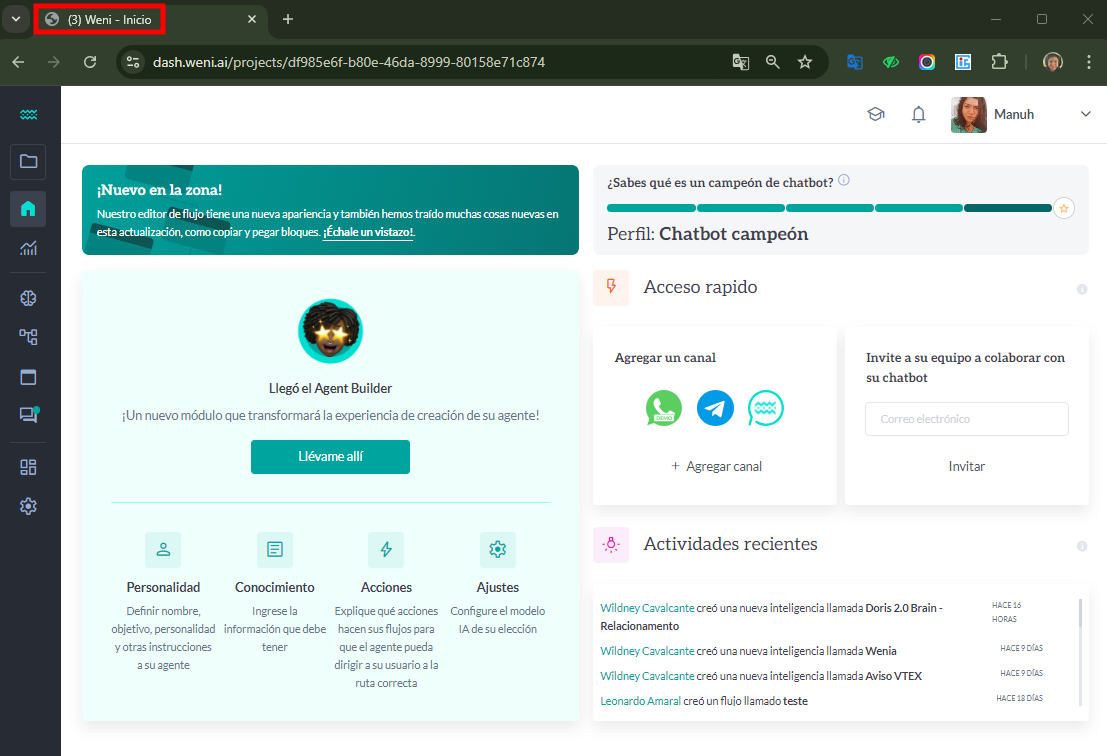This screenshot has width=1107, height=756.
Task: Click the graduation cap academy icon
Action: [x=876, y=114]
